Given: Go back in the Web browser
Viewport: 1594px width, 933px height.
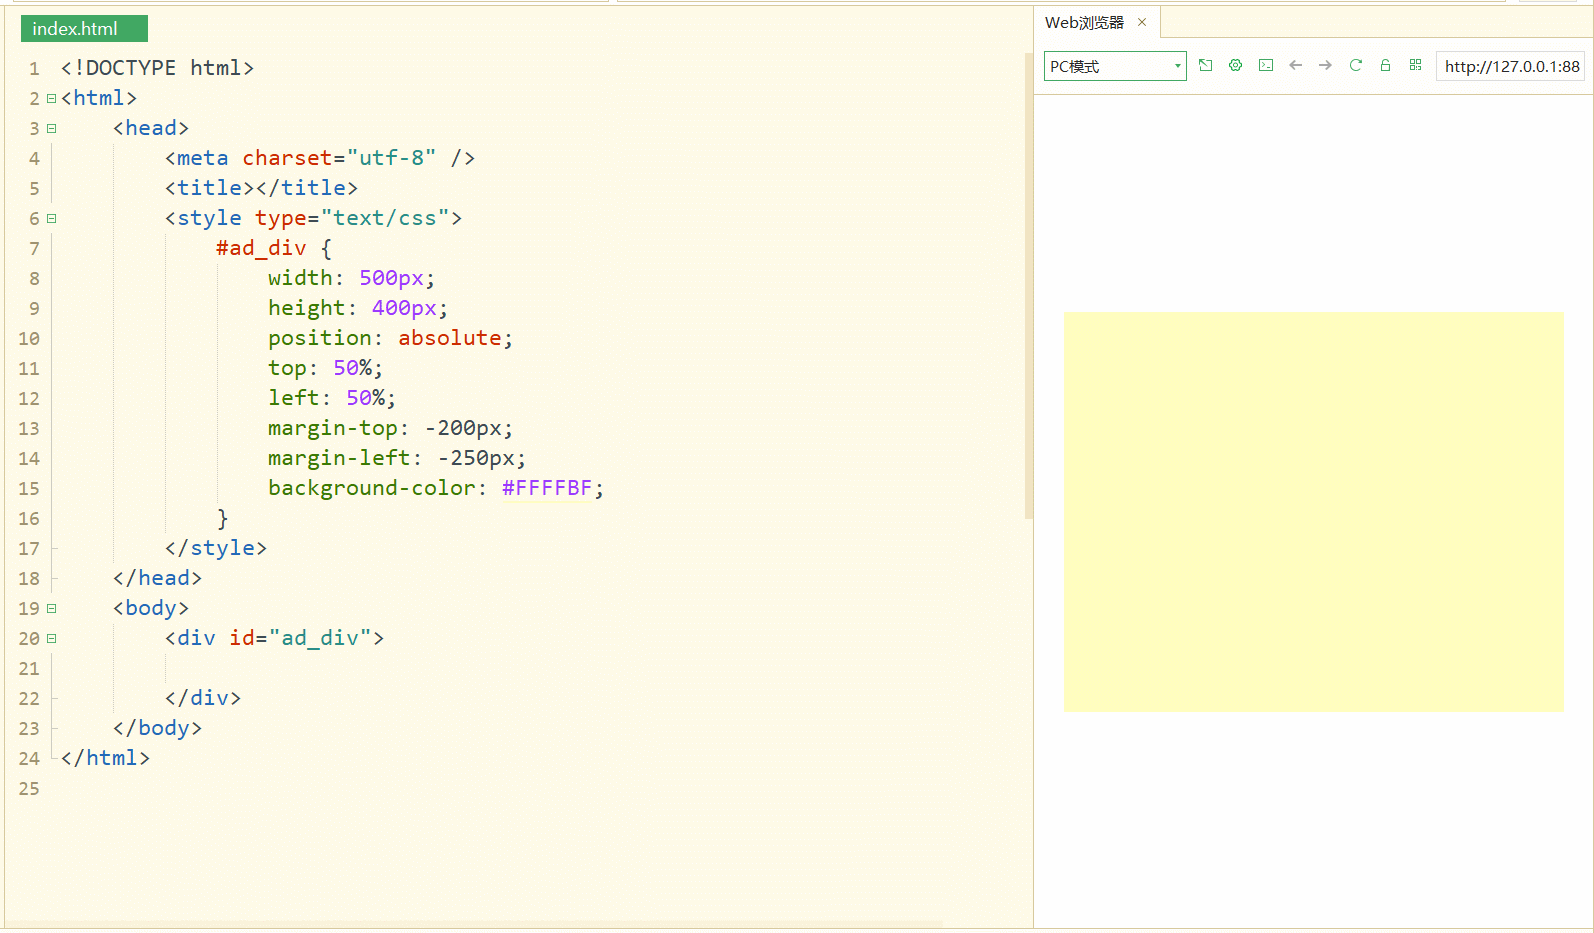Looking at the screenshot, I should tap(1296, 65).
